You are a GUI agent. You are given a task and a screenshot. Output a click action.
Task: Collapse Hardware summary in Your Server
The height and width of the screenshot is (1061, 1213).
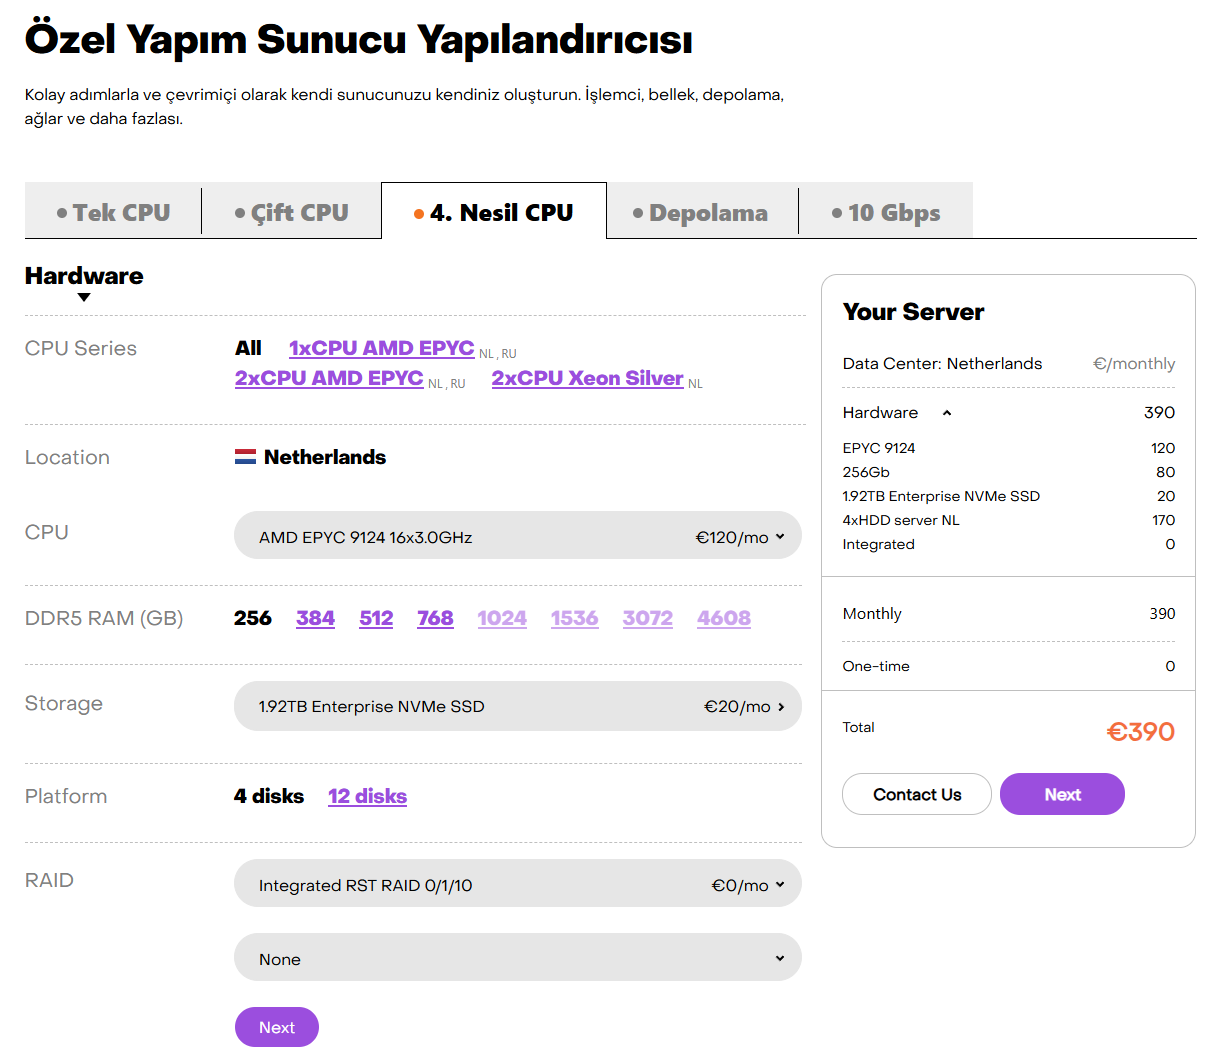[946, 413]
